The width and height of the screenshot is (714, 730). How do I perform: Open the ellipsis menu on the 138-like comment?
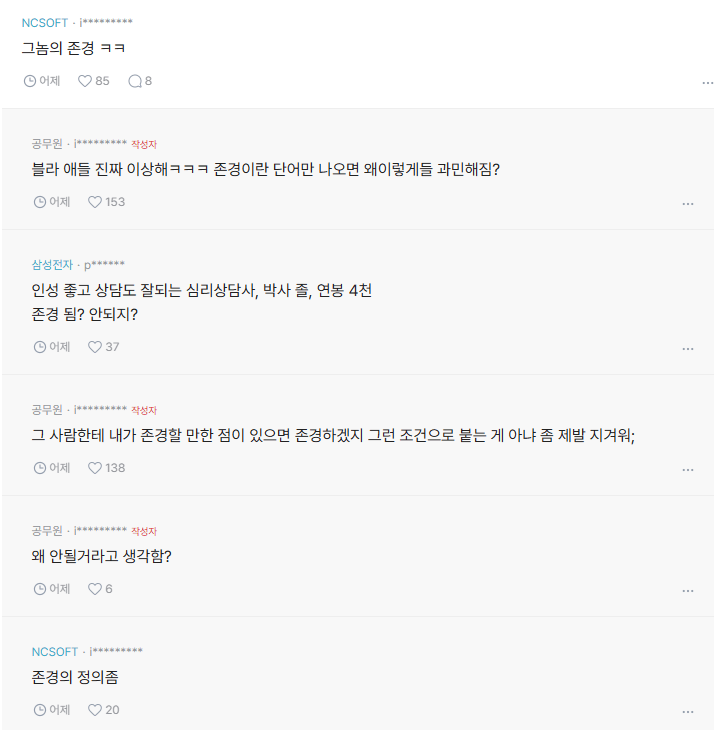(687, 470)
